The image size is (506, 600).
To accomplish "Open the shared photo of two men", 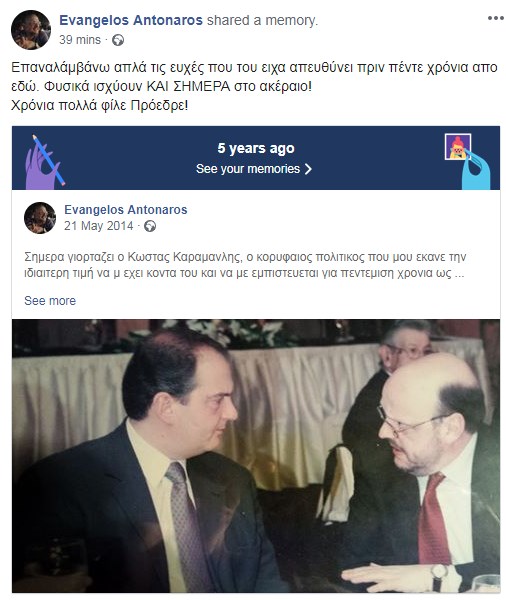I will (256, 456).
